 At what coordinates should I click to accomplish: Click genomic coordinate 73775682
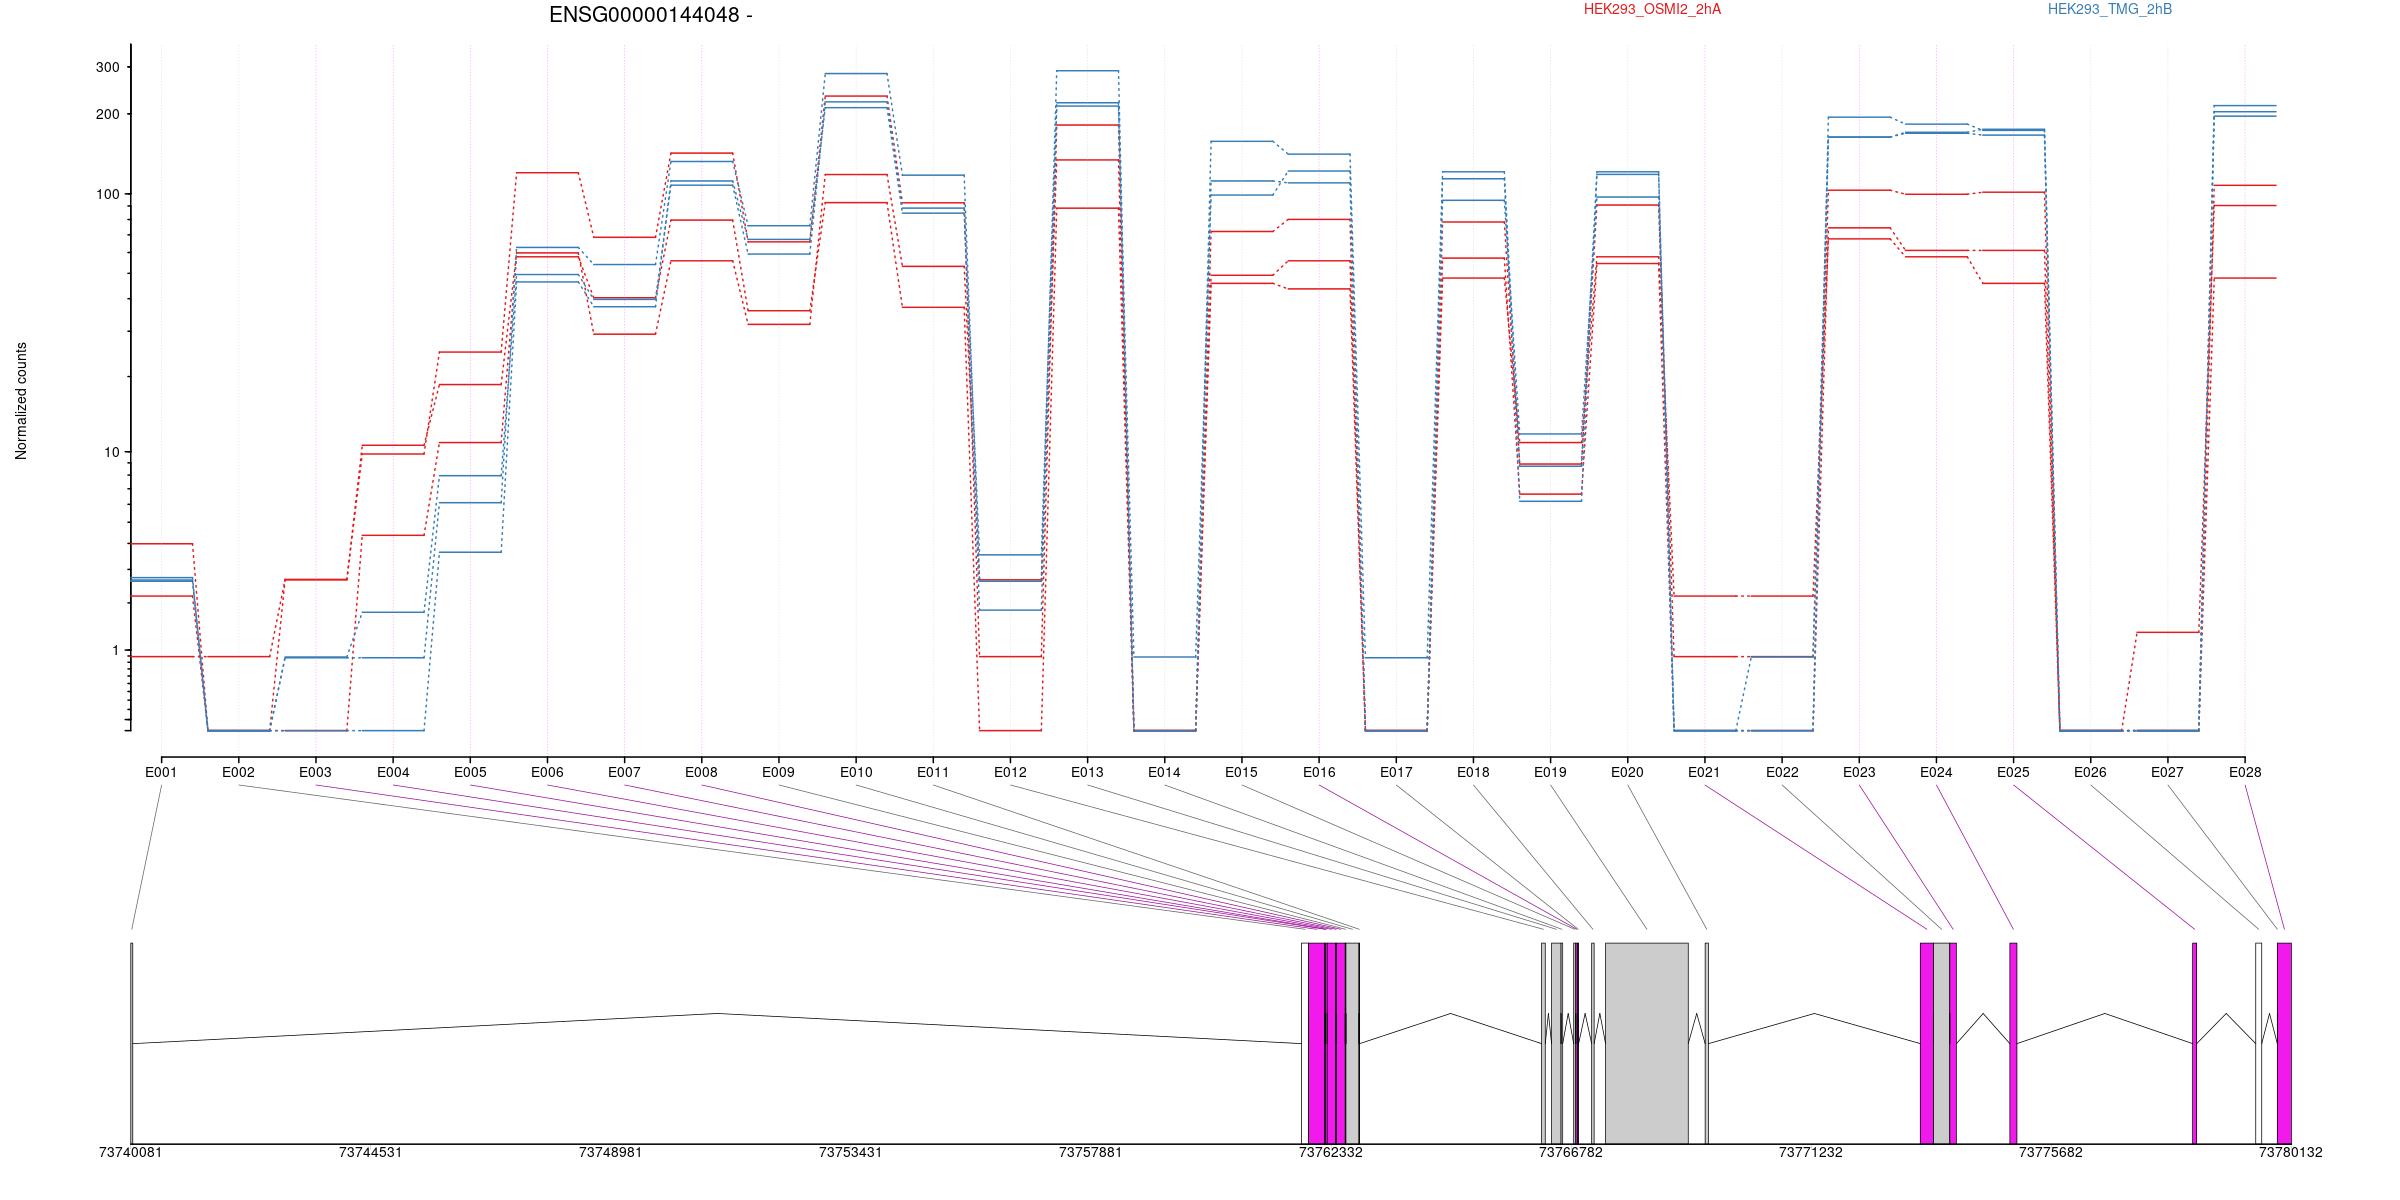[x=2050, y=1152]
